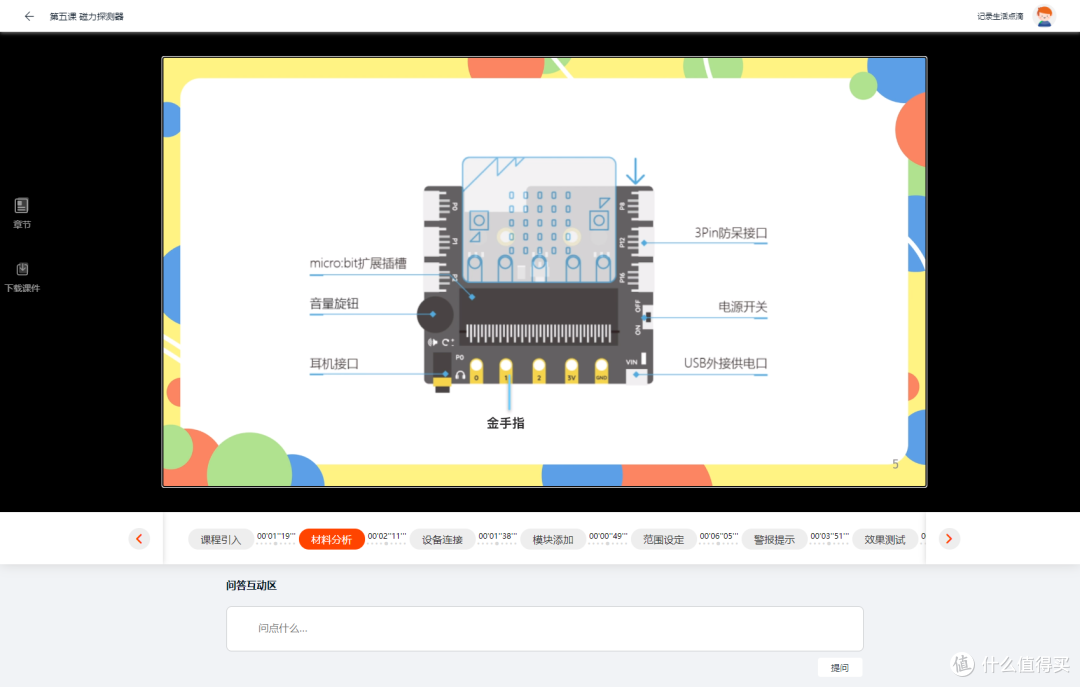This screenshot has height=687, width=1080.
Task: Open the 效果测试 chapter
Action: (x=885, y=540)
